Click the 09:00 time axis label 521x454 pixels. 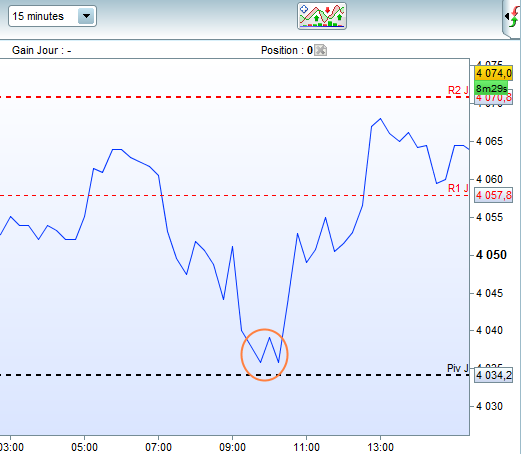pyautogui.click(x=232, y=447)
